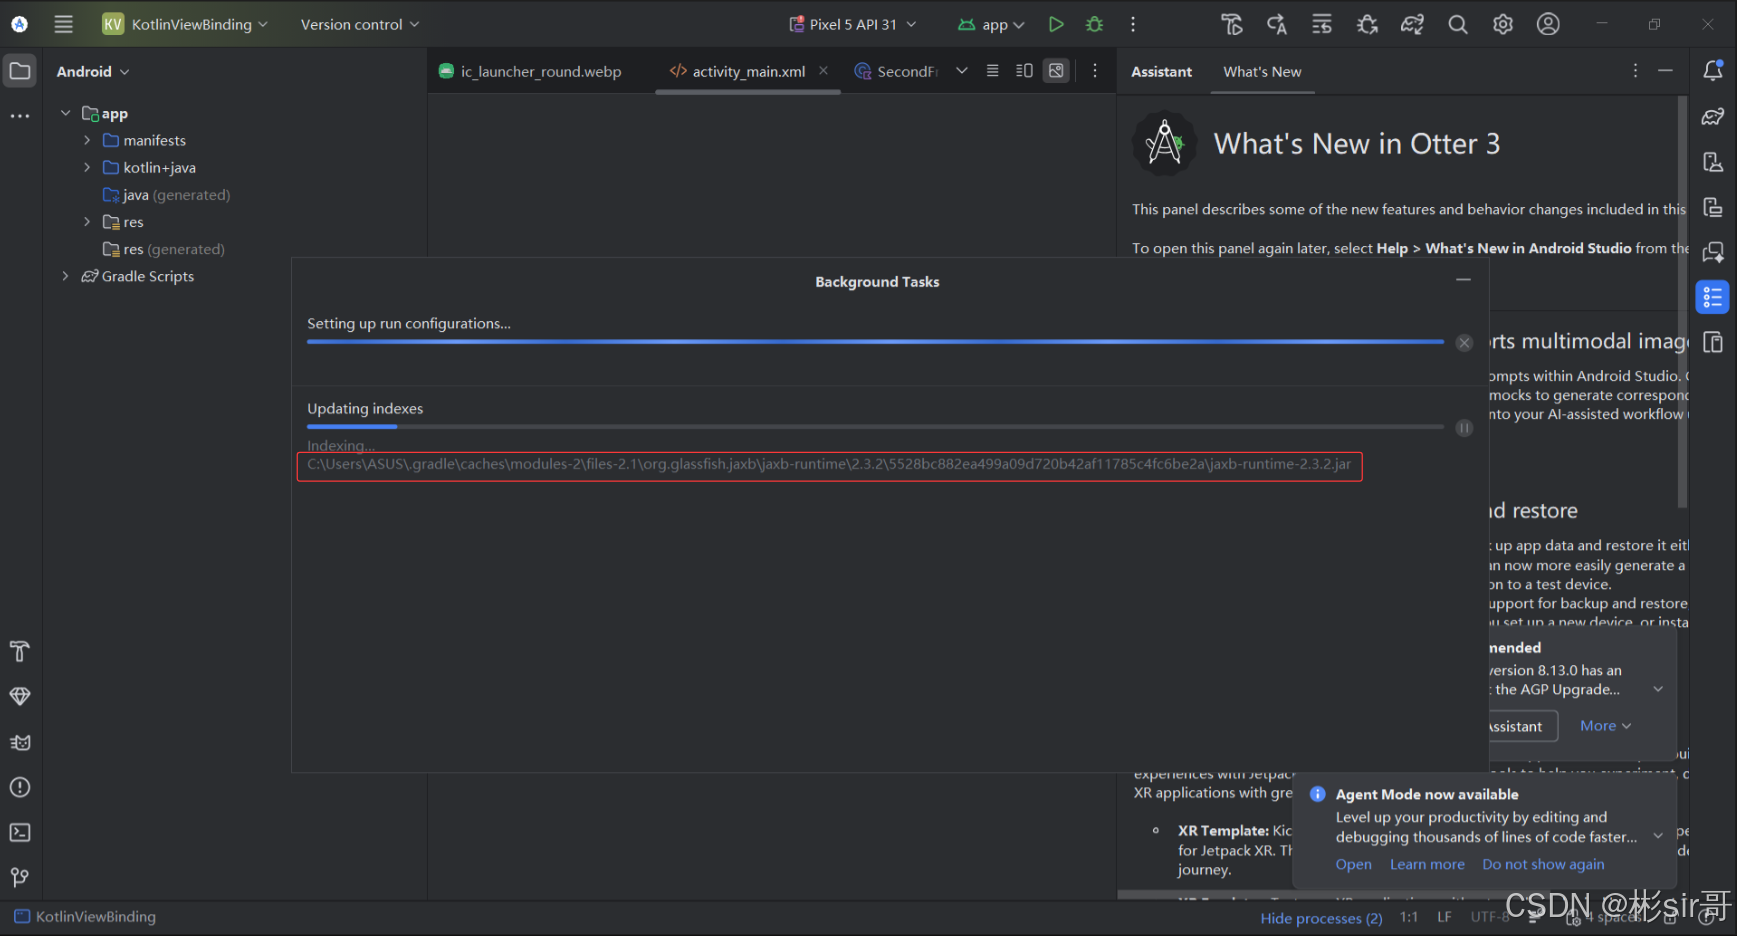Show hidden editor tabs chevron
The width and height of the screenshot is (1737, 936).
[x=961, y=71]
